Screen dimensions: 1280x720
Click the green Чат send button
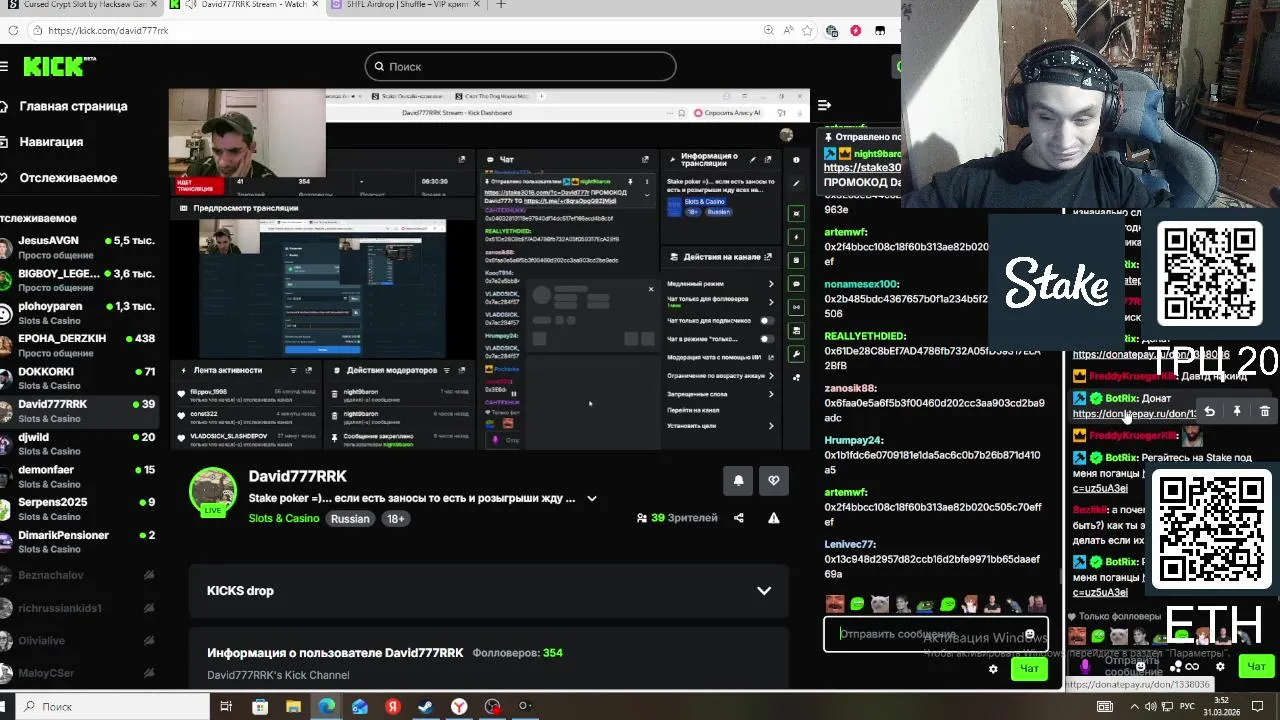point(1029,669)
